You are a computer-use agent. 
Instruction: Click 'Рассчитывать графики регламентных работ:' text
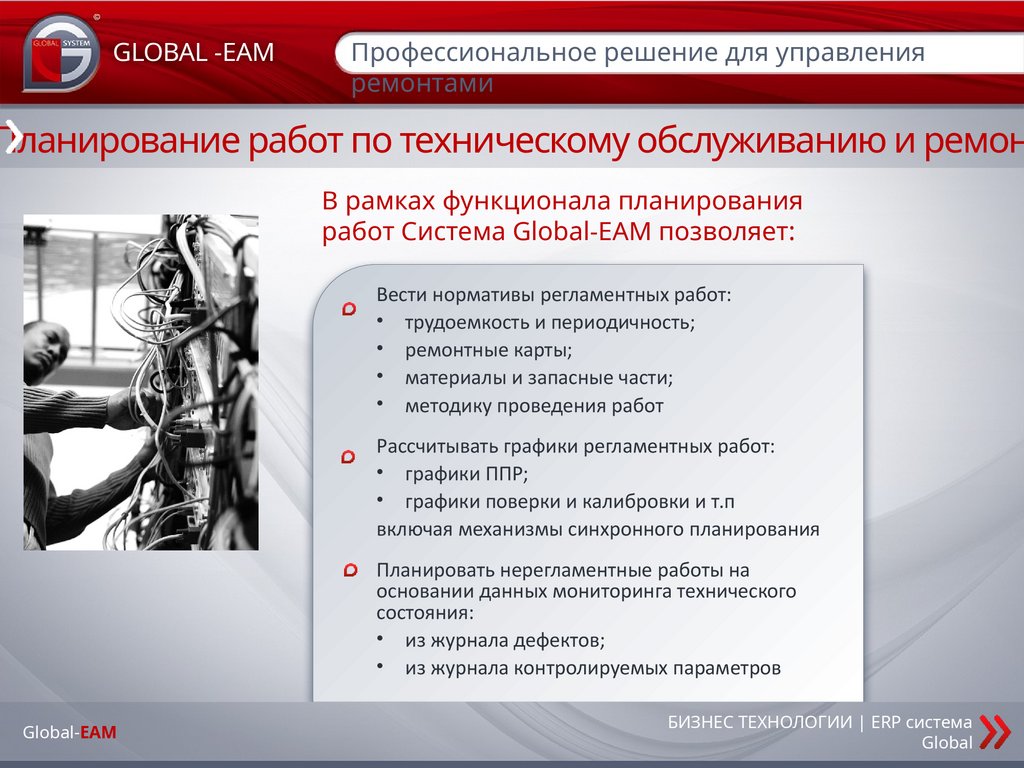pos(575,447)
